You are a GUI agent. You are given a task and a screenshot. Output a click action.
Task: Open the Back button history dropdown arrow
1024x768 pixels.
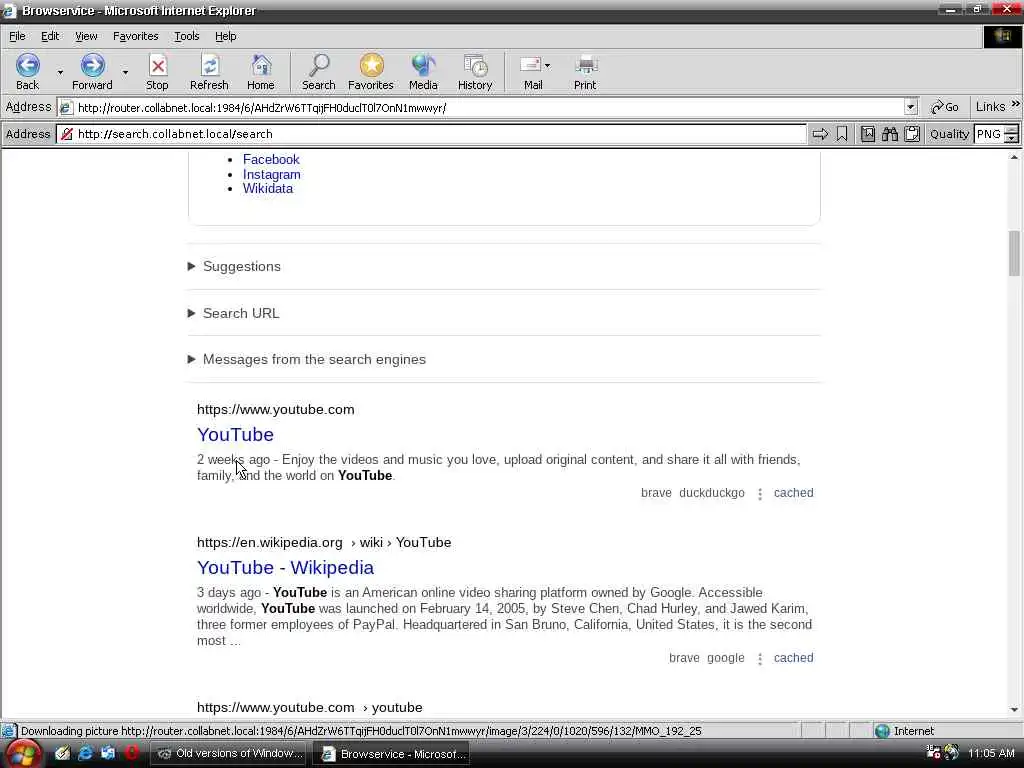[x=60, y=72]
